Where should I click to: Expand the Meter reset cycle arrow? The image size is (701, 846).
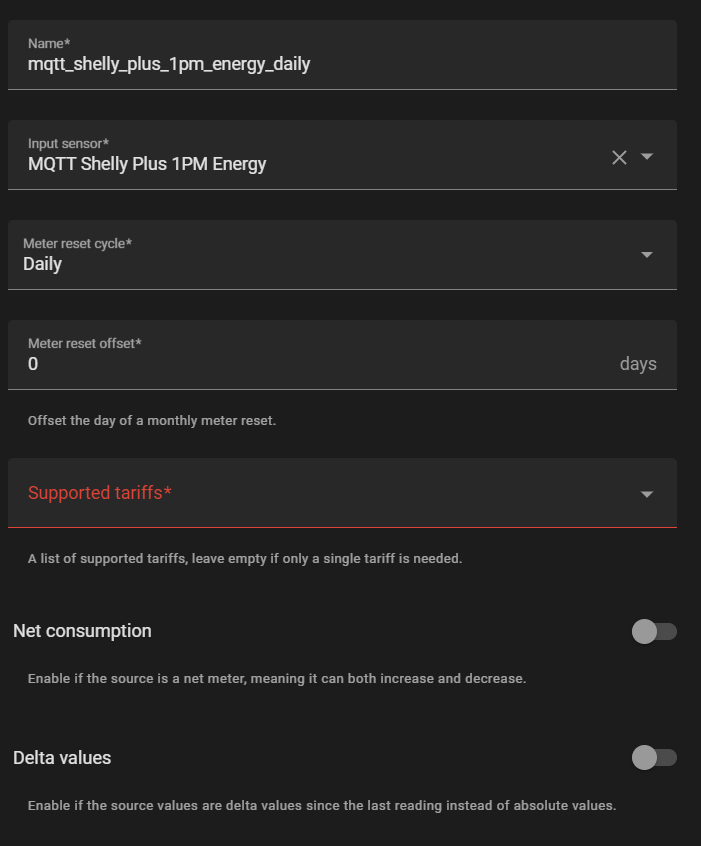647,255
